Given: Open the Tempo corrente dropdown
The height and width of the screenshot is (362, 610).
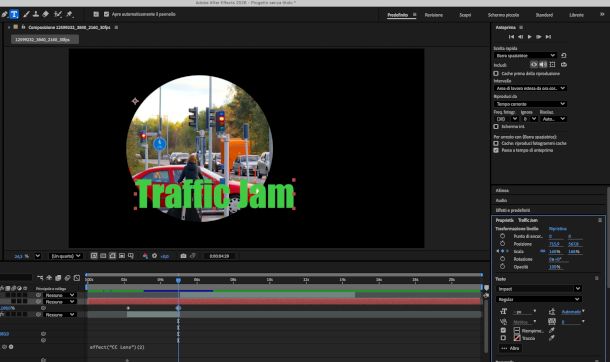Looking at the screenshot, I should point(530,104).
